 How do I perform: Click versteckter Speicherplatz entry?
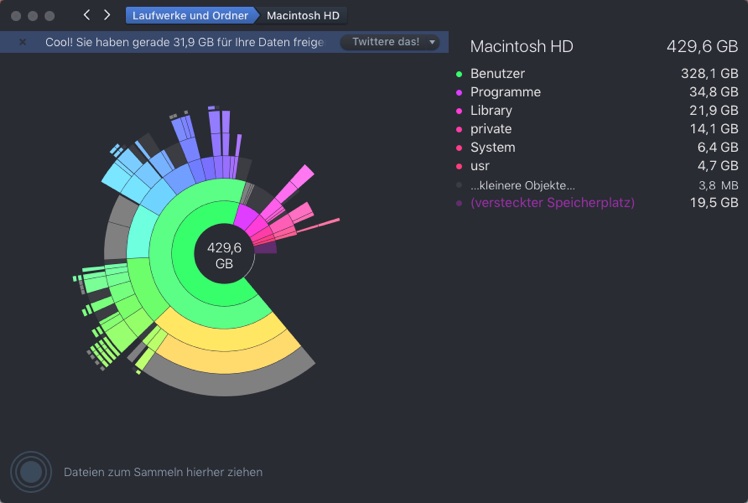[597, 203]
